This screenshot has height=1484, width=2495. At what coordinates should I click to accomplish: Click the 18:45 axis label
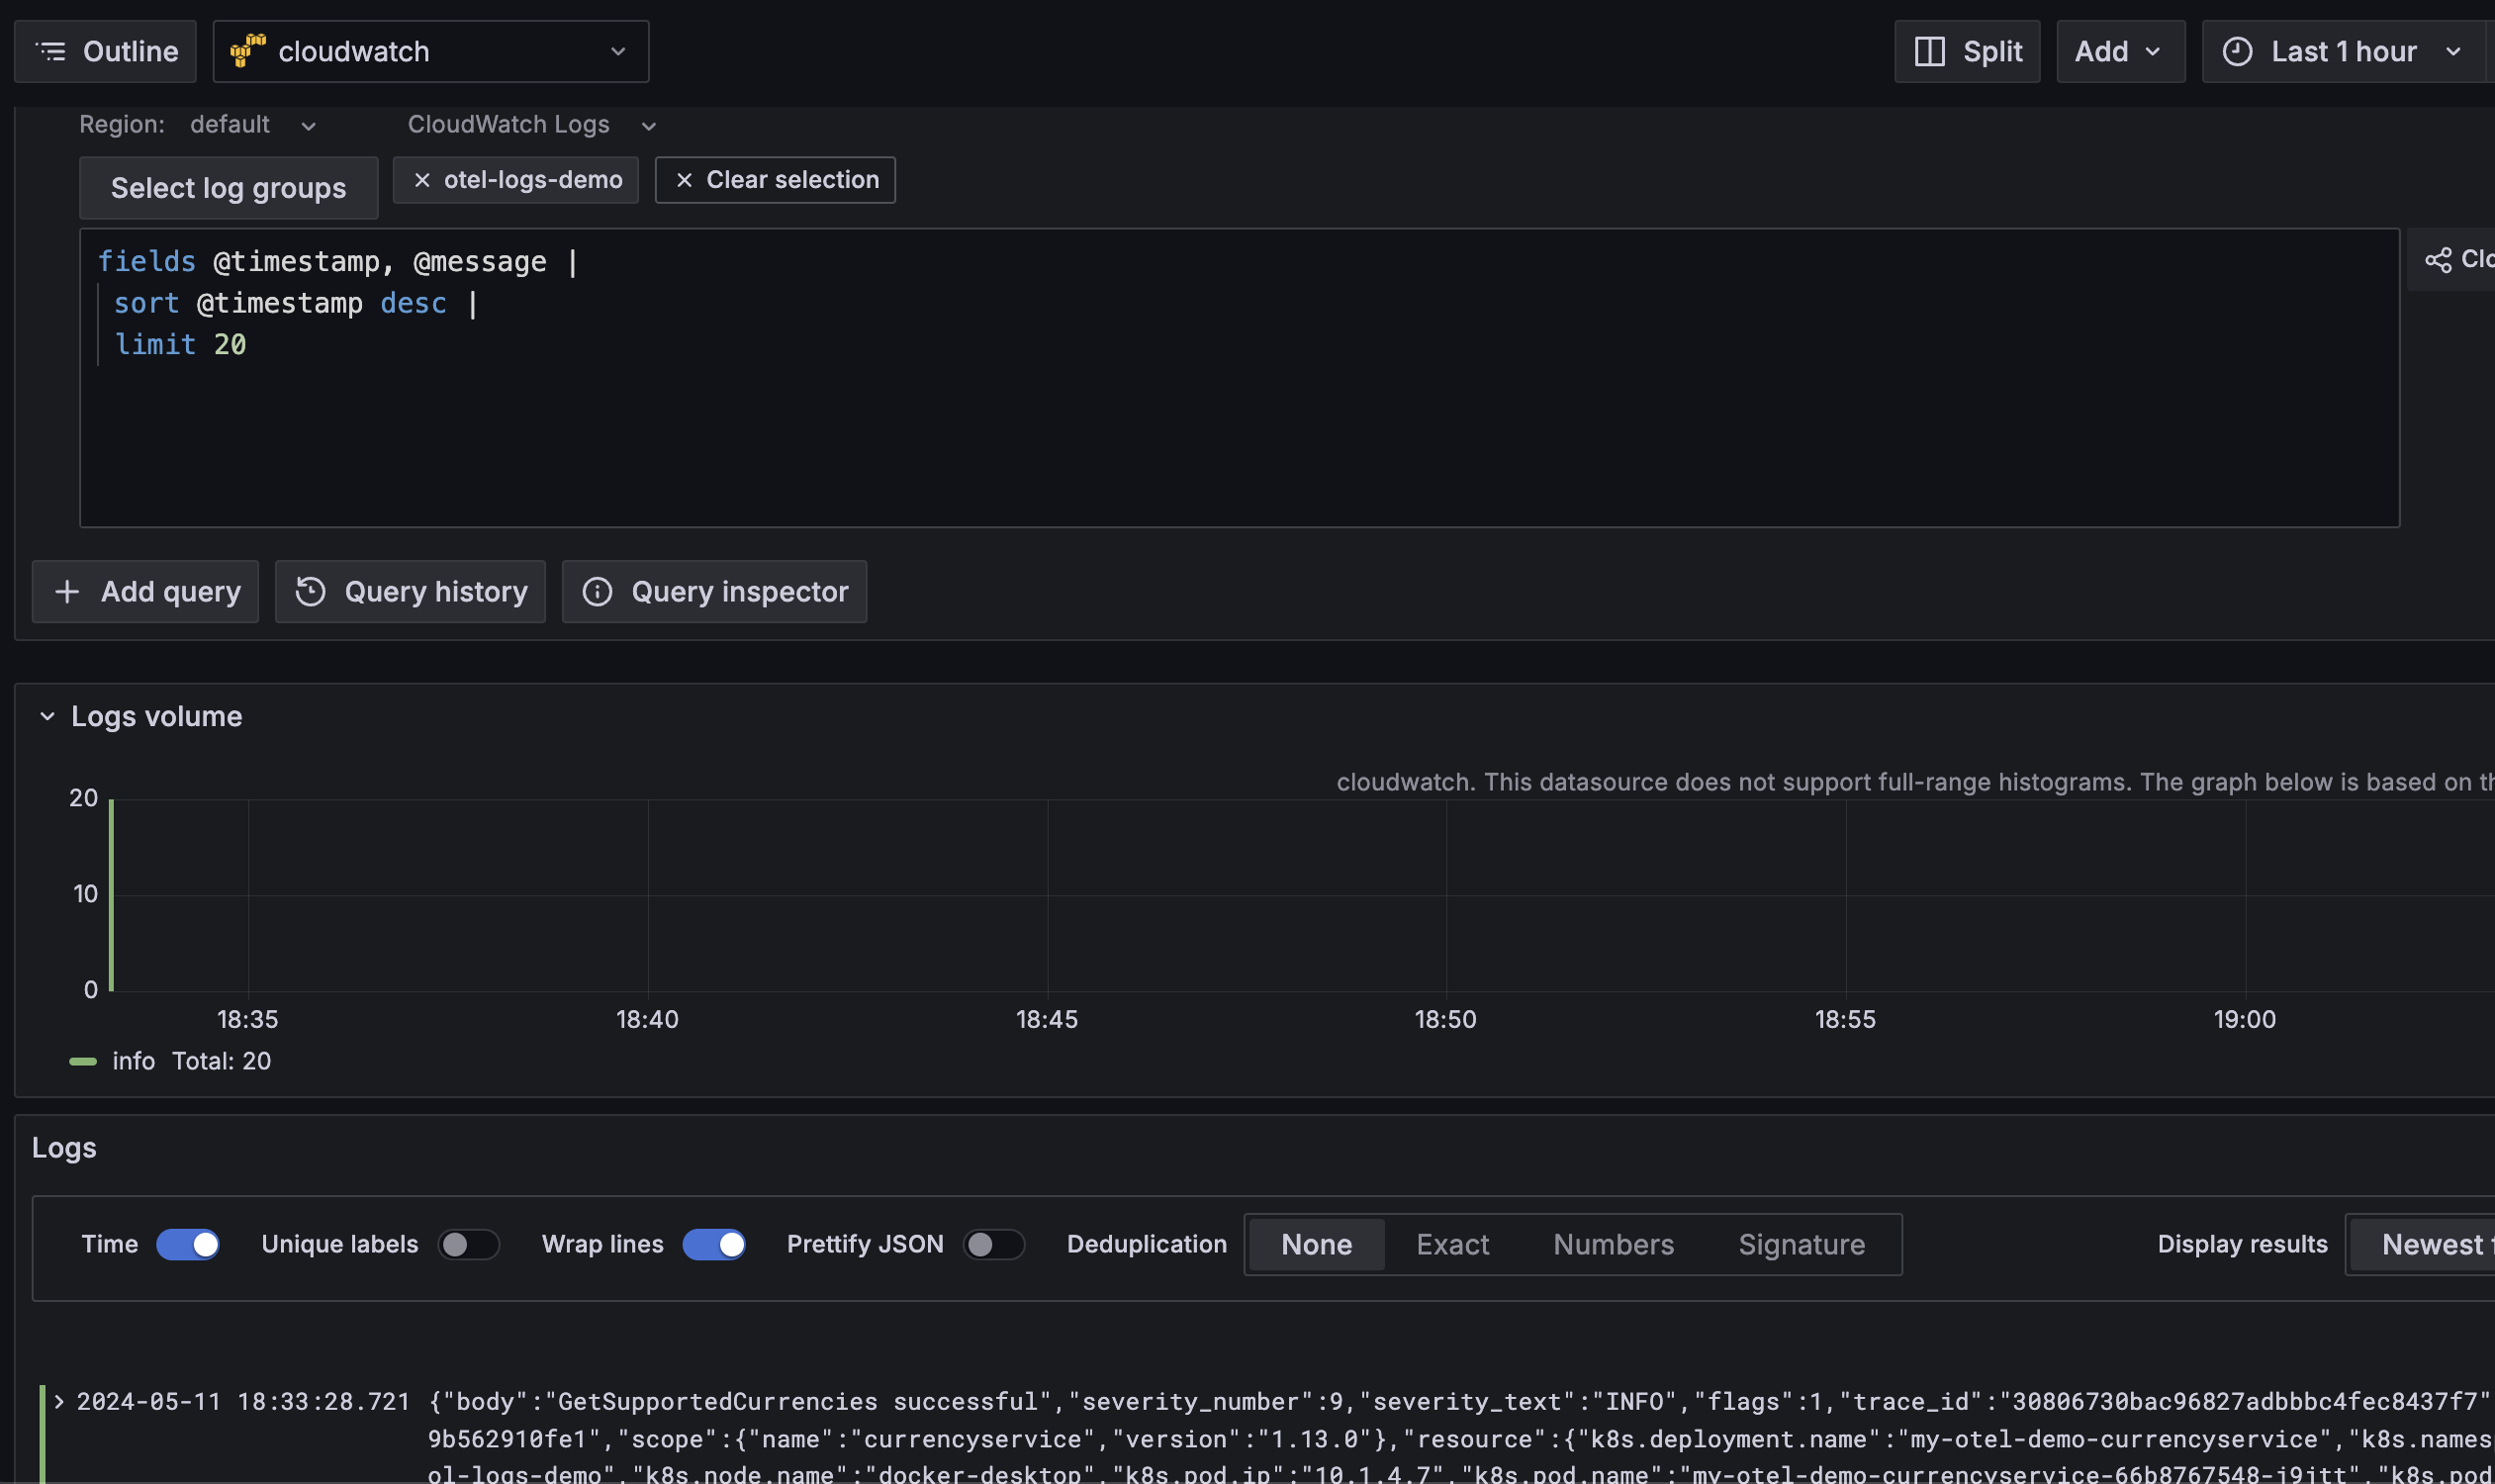[x=1047, y=1020]
